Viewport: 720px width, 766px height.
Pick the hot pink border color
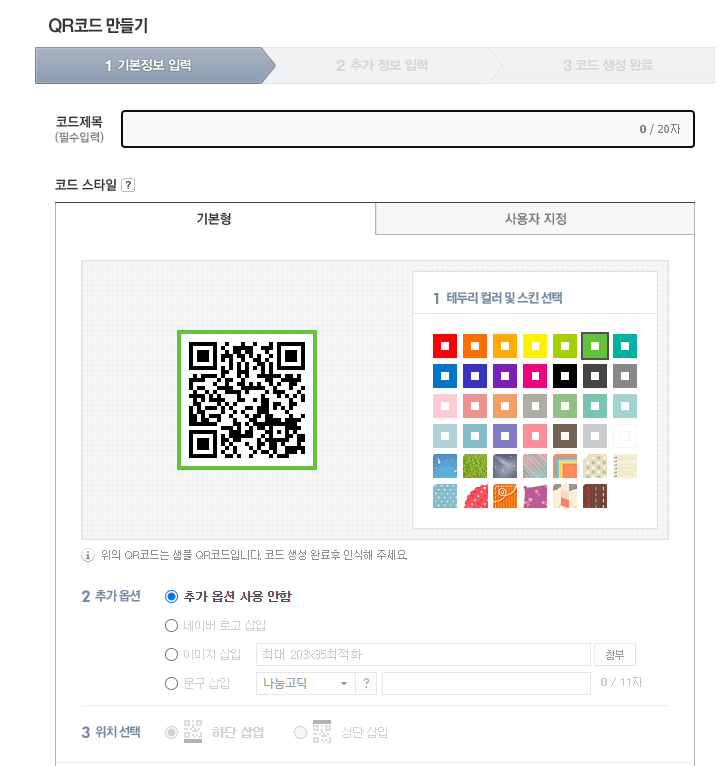tap(535, 376)
